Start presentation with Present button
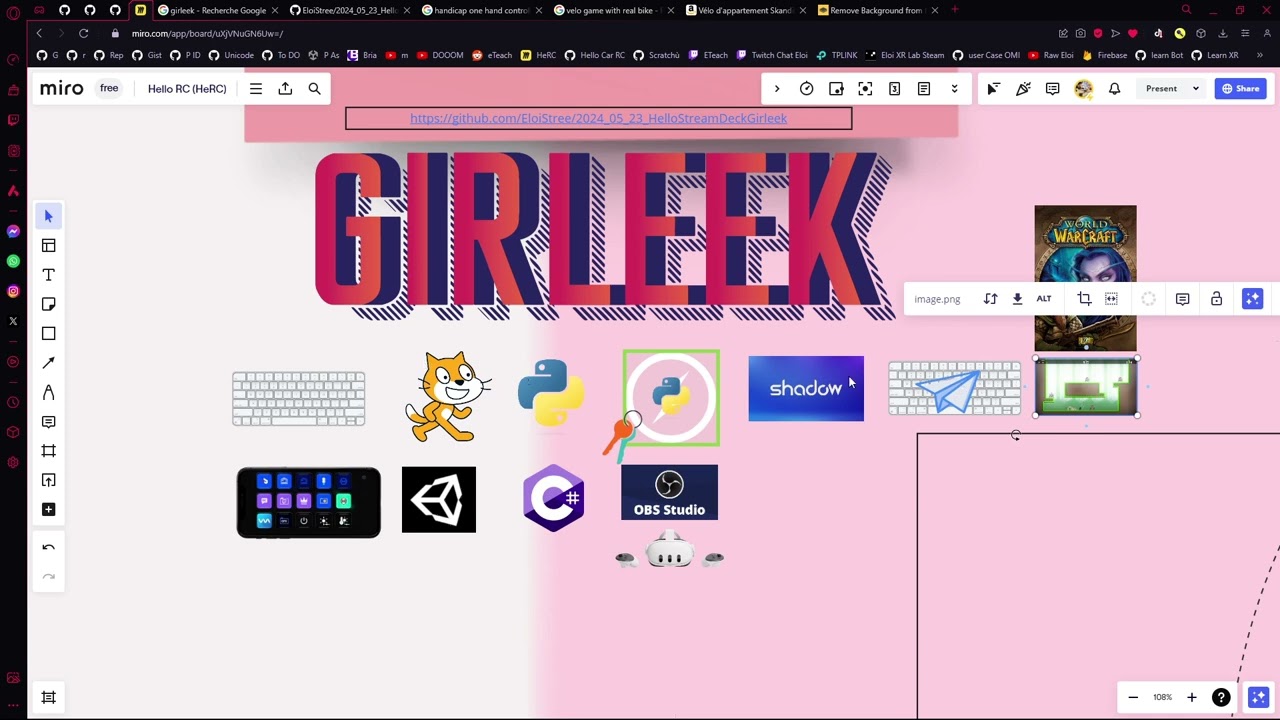 1161,89
